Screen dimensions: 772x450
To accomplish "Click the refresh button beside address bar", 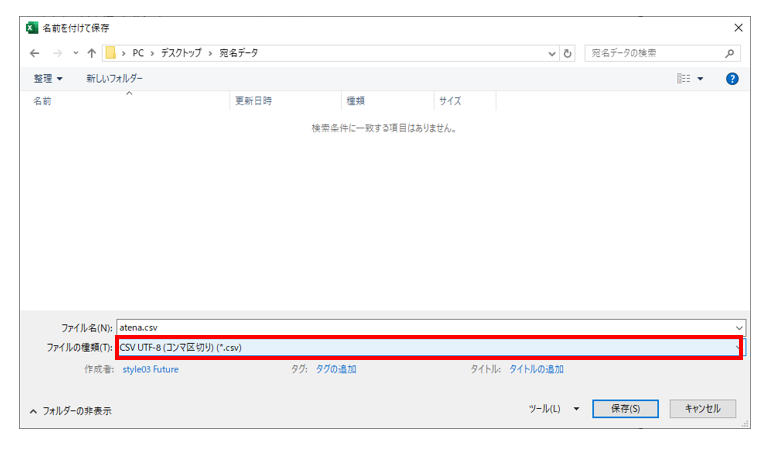I will click(568, 53).
